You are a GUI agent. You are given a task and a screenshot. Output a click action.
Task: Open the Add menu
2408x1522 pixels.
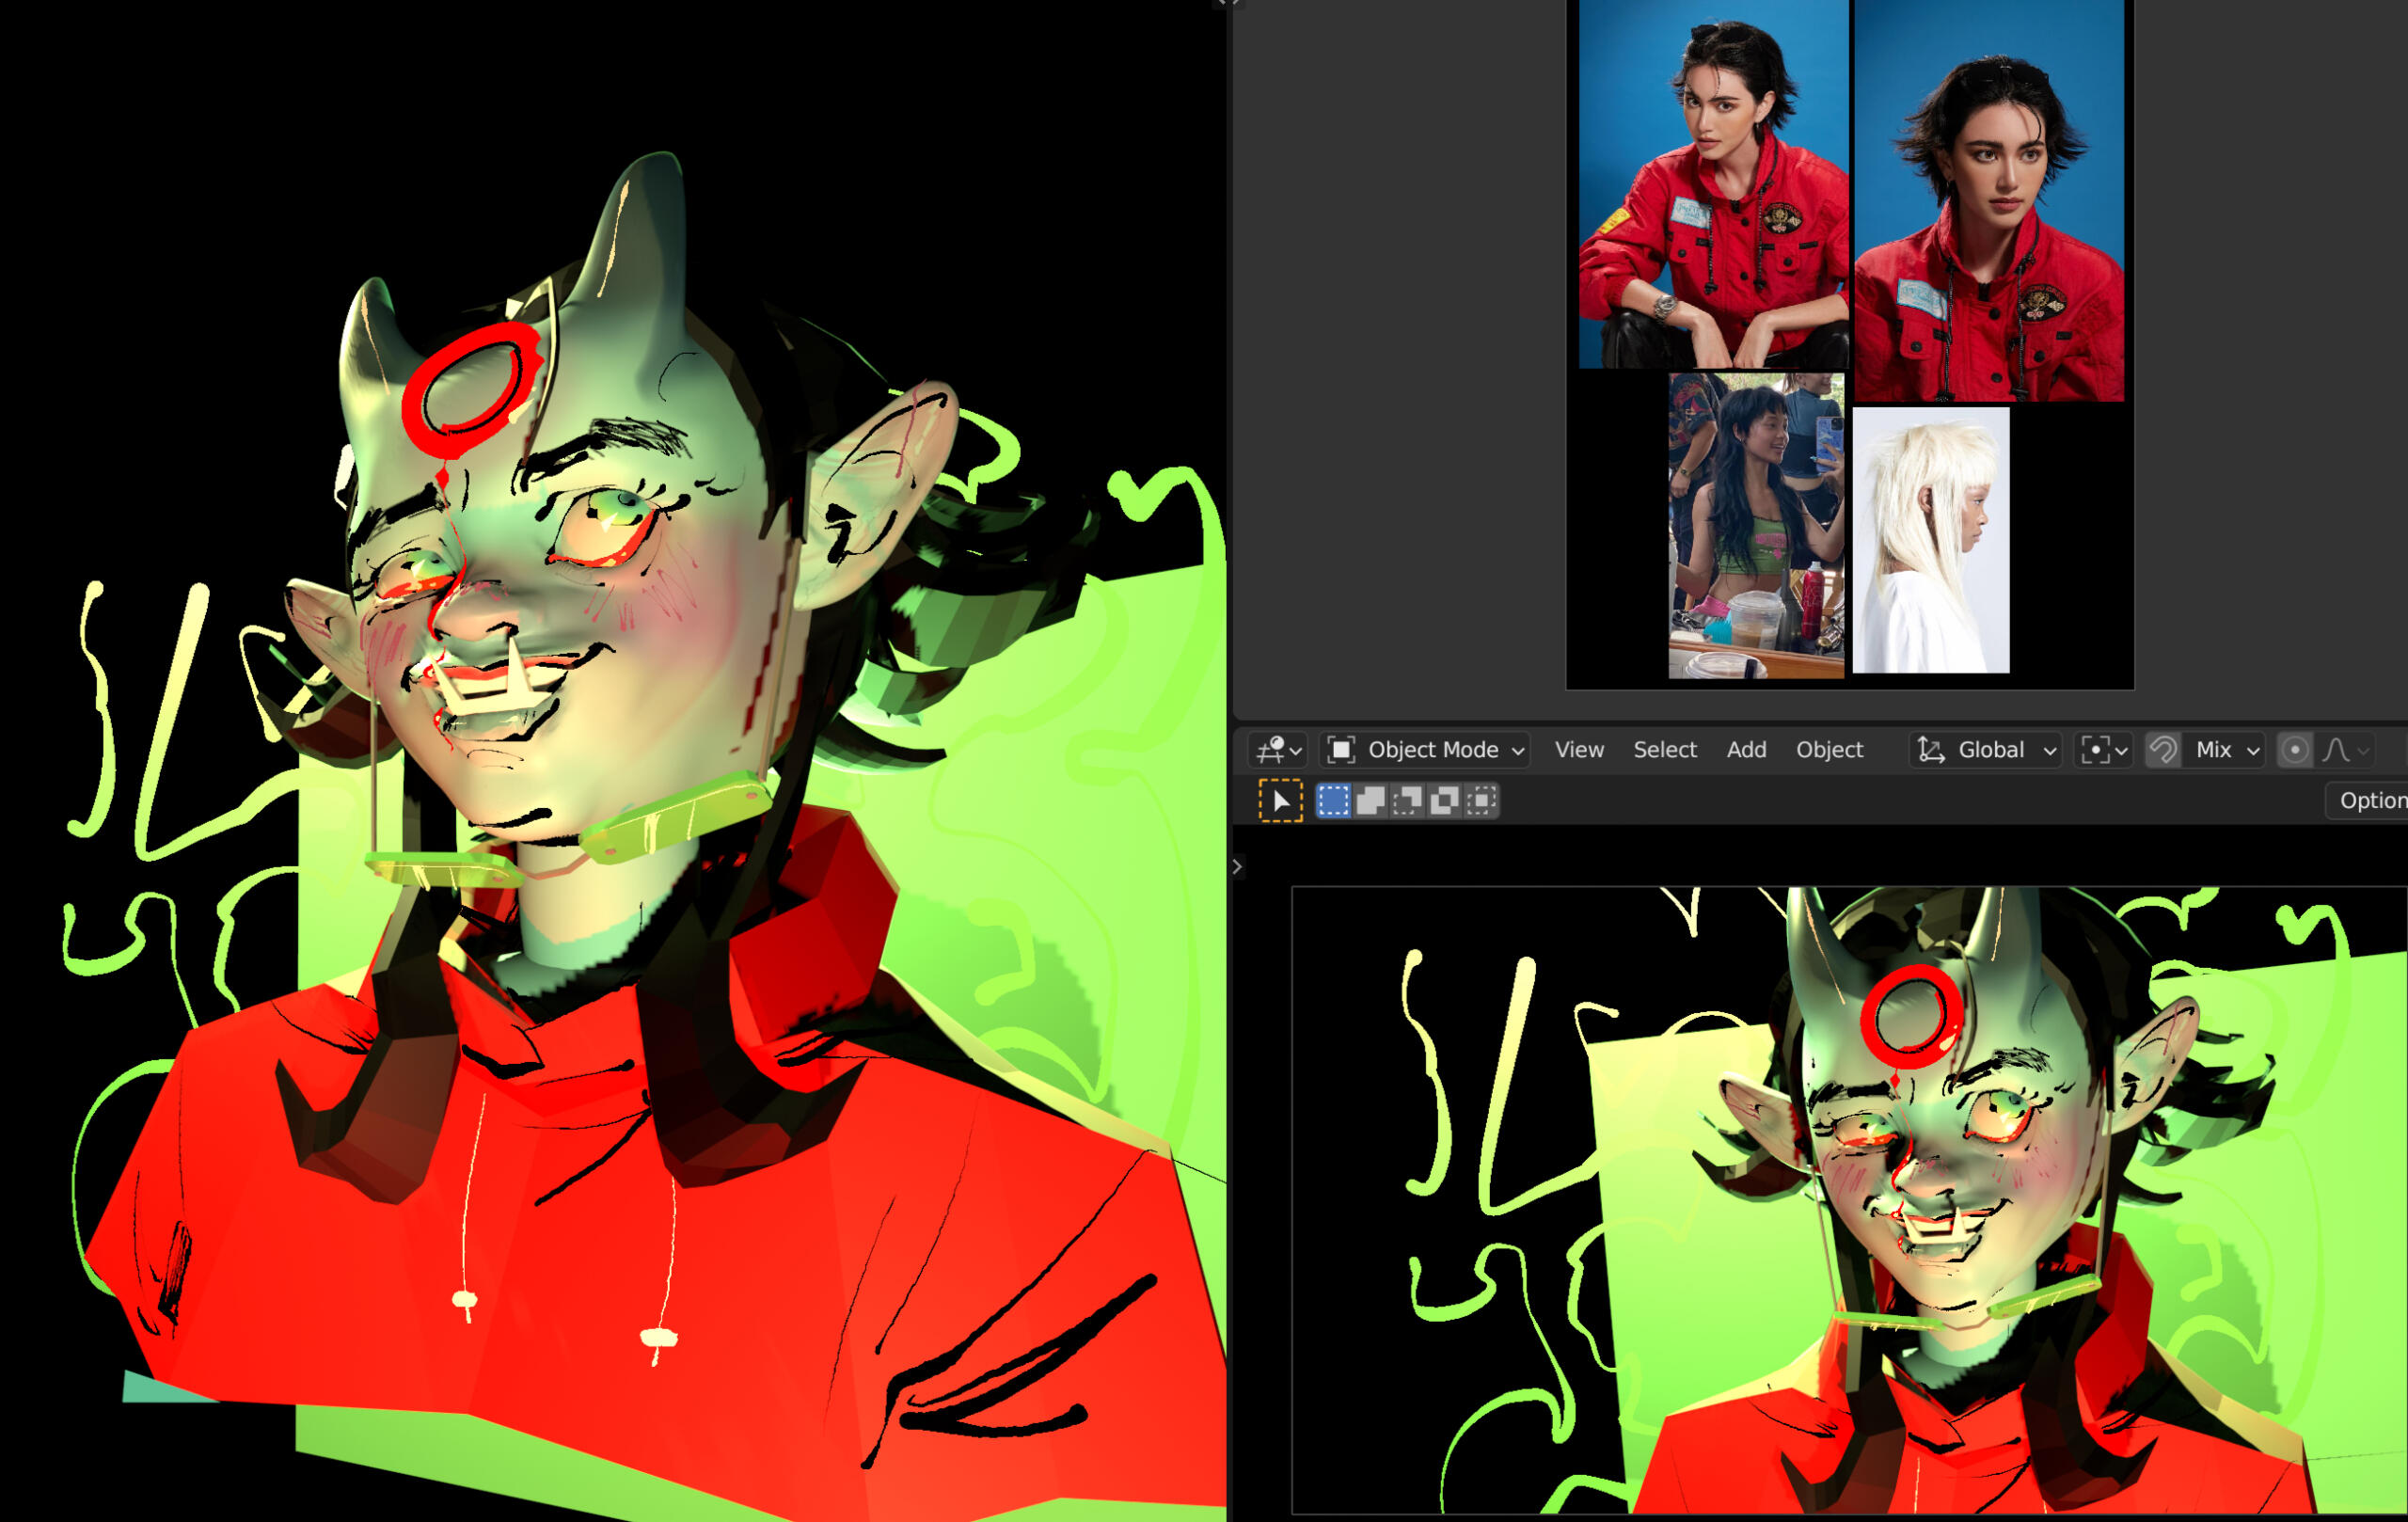1746,750
